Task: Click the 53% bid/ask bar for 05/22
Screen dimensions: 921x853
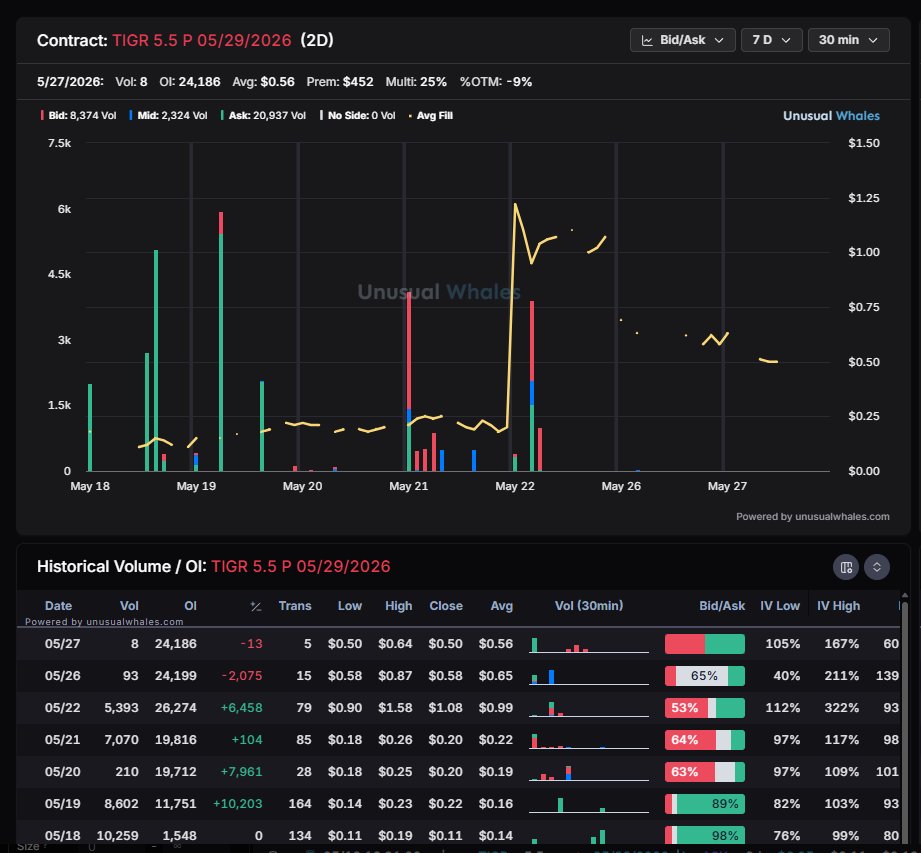Action: (705, 708)
